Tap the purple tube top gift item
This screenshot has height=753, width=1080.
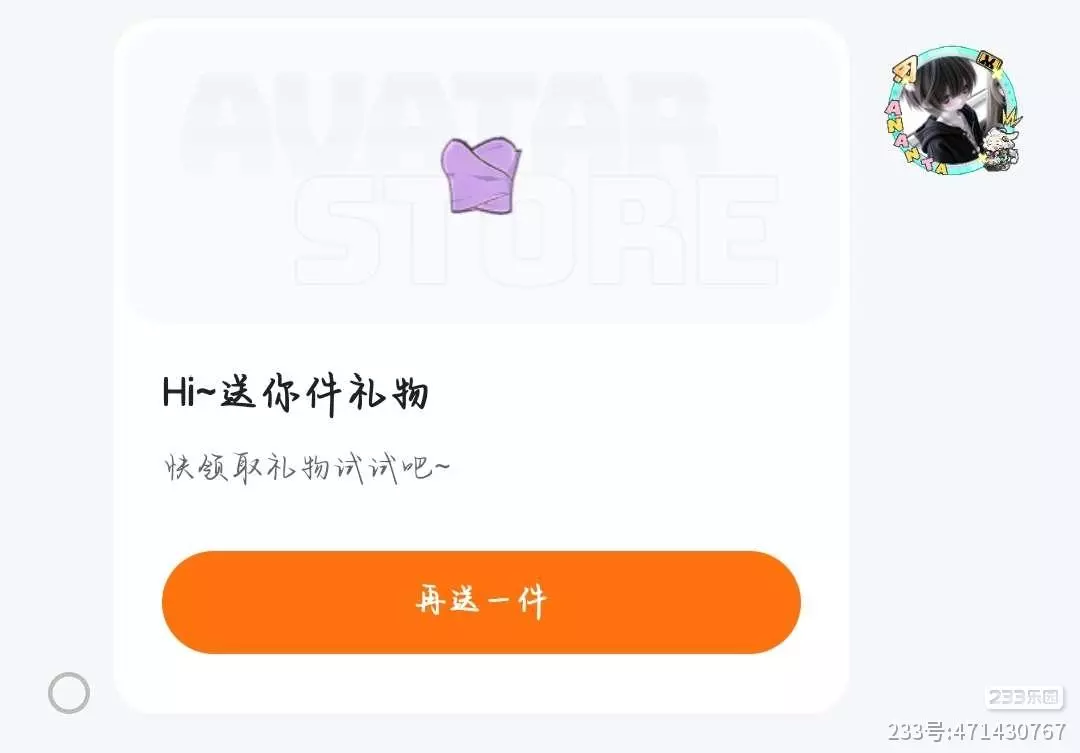coord(481,175)
